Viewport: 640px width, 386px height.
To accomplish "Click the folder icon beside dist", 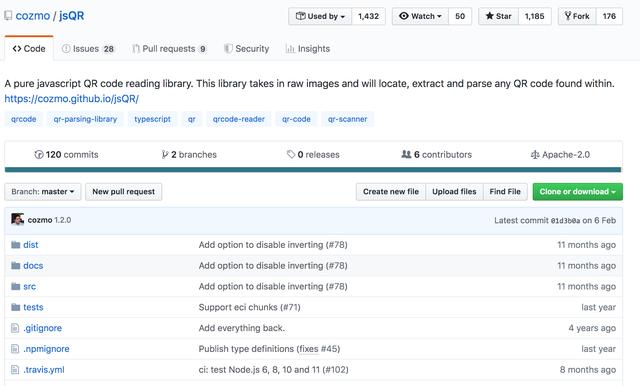I will click(x=16, y=245).
